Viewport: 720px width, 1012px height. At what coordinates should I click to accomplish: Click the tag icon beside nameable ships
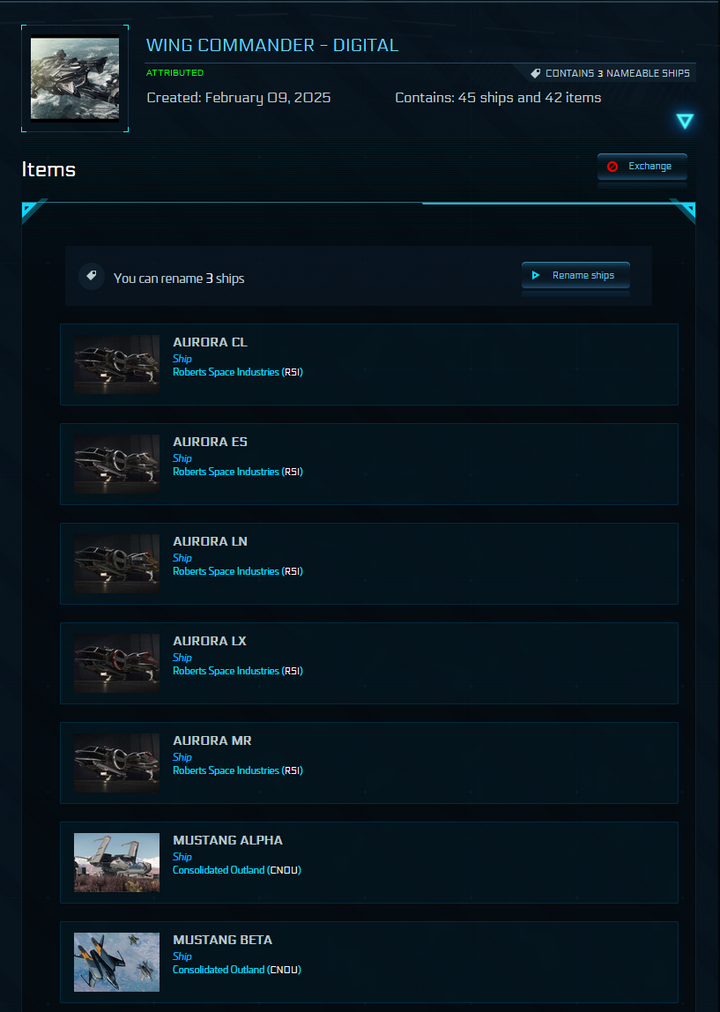[535, 74]
